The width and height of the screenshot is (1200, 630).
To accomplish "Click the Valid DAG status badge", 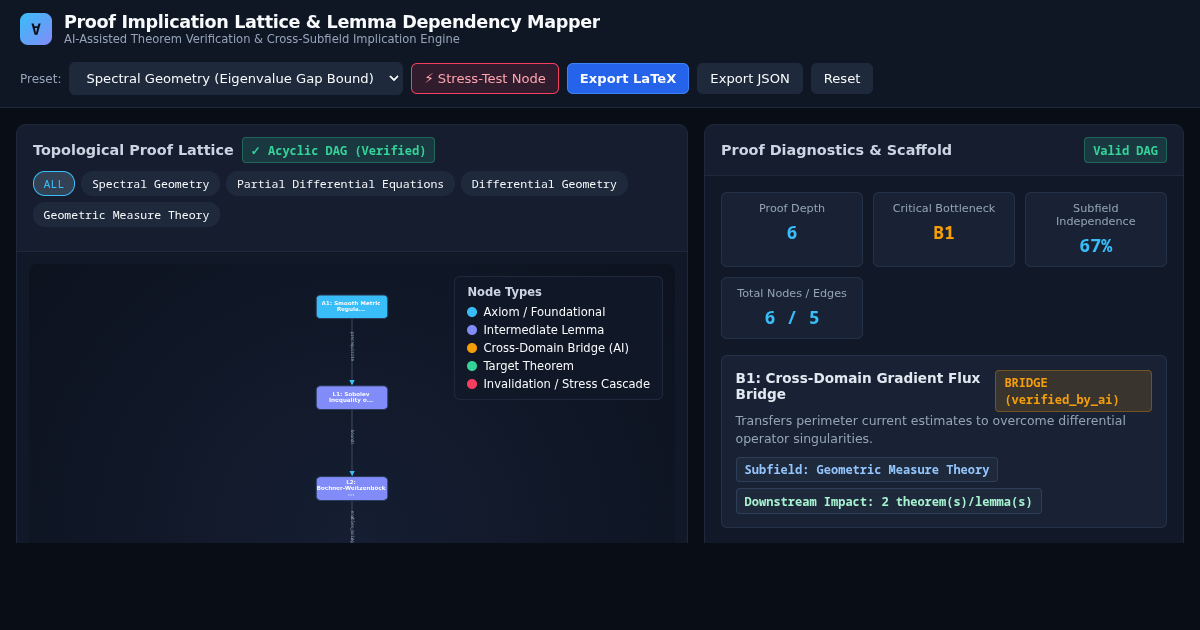I will 1125,150.
